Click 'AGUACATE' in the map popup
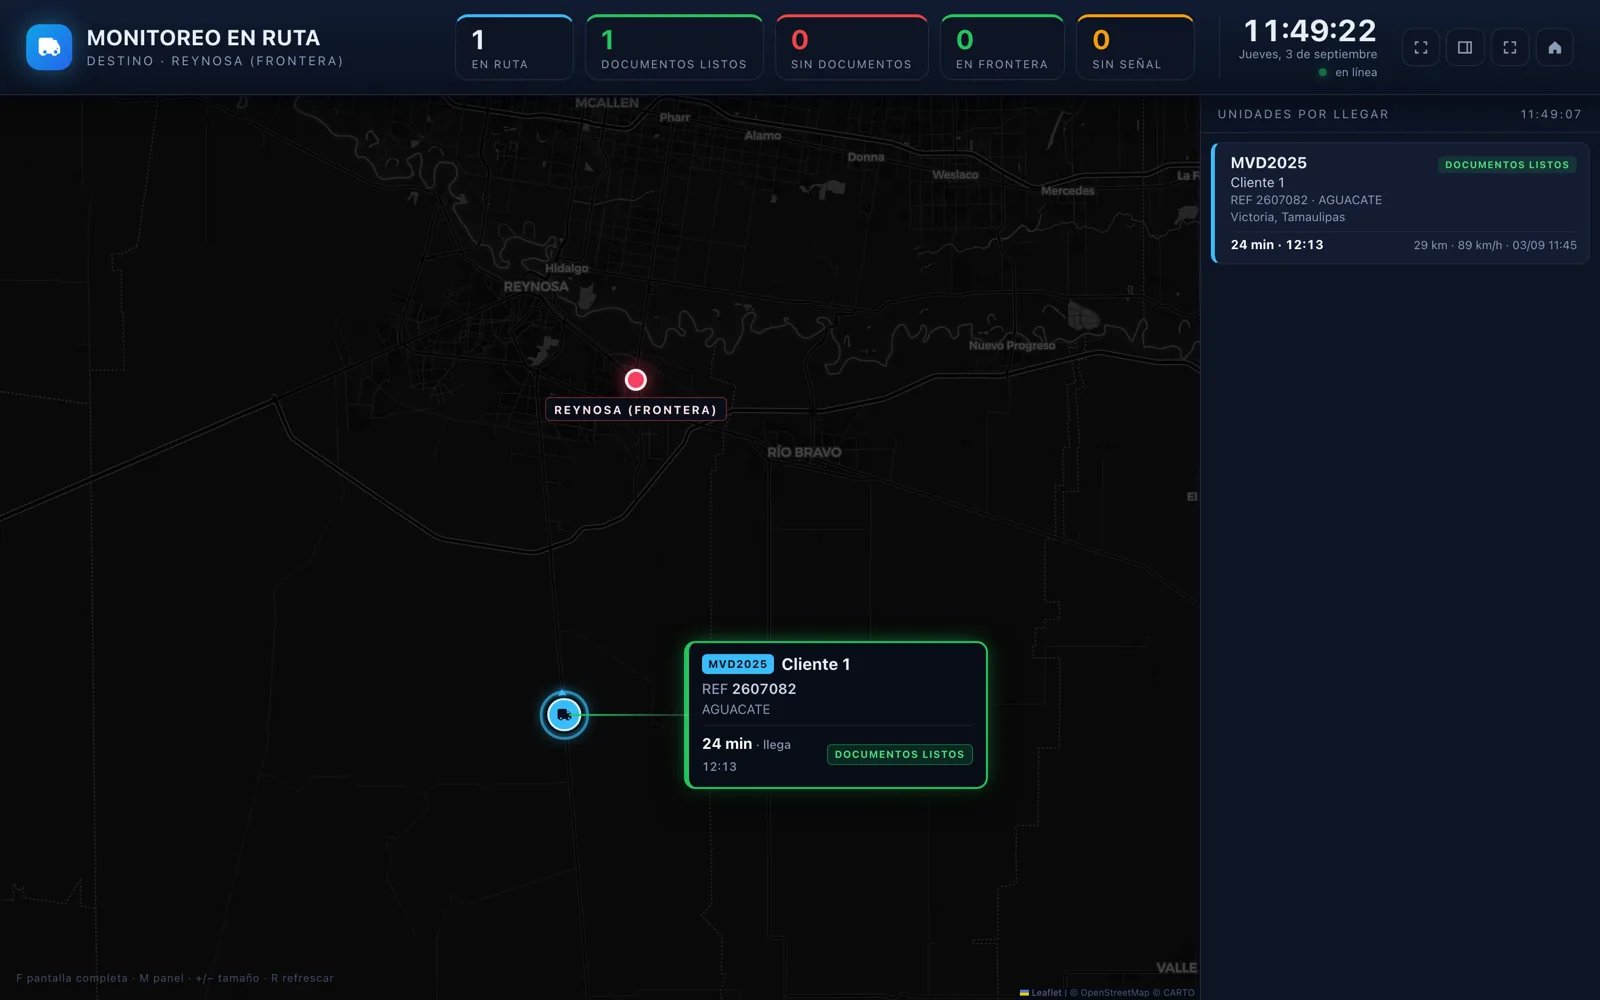1600x1000 pixels. point(736,709)
